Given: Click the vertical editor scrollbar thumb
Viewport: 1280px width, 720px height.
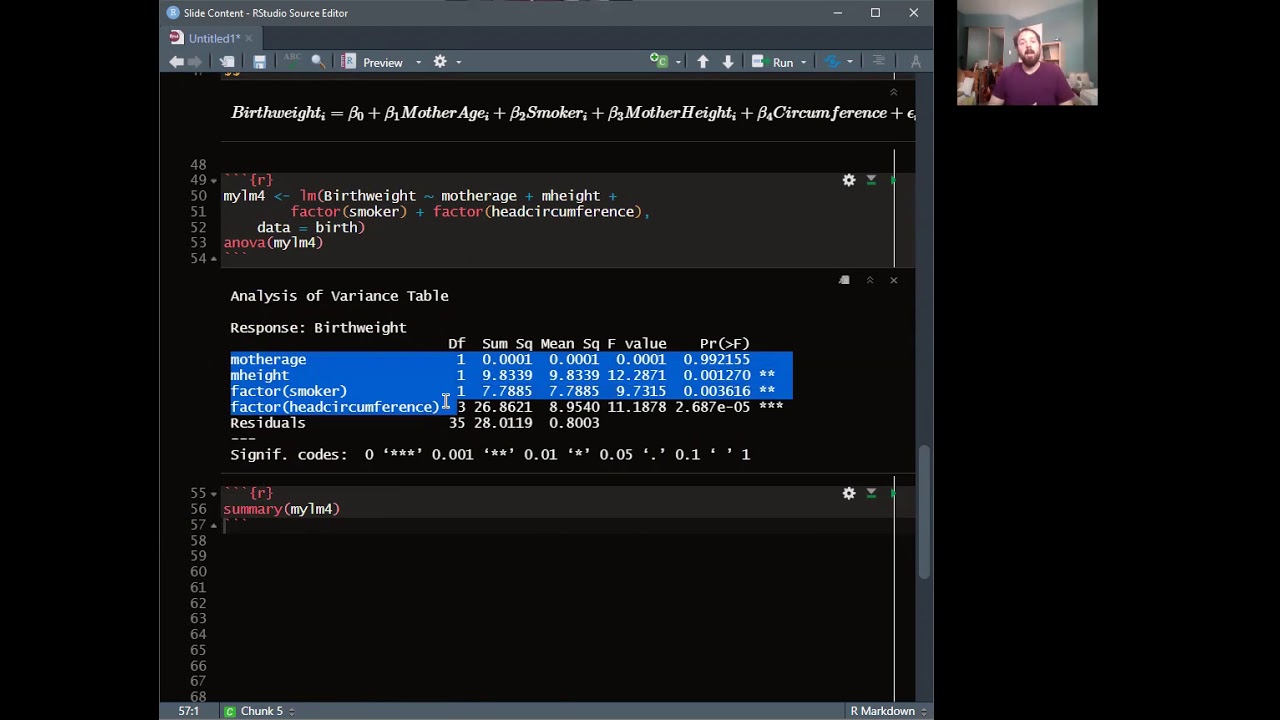Looking at the screenshot, I should (924, 511).
